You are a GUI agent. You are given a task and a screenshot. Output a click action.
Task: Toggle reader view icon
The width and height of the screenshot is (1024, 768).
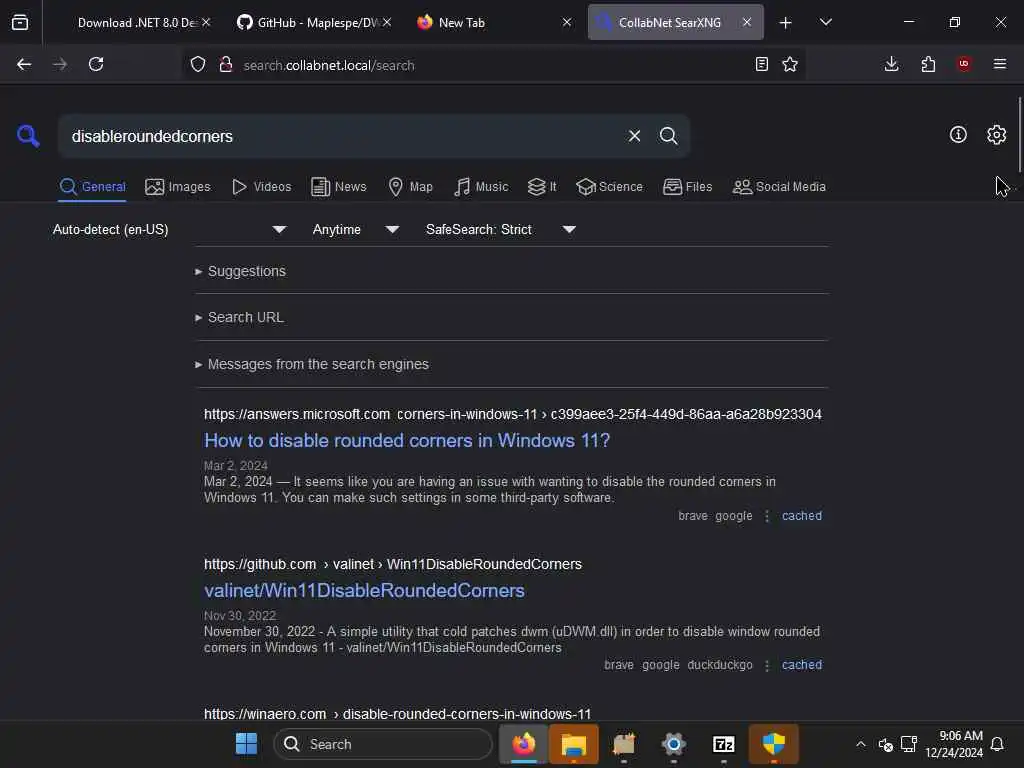point(761,64)
